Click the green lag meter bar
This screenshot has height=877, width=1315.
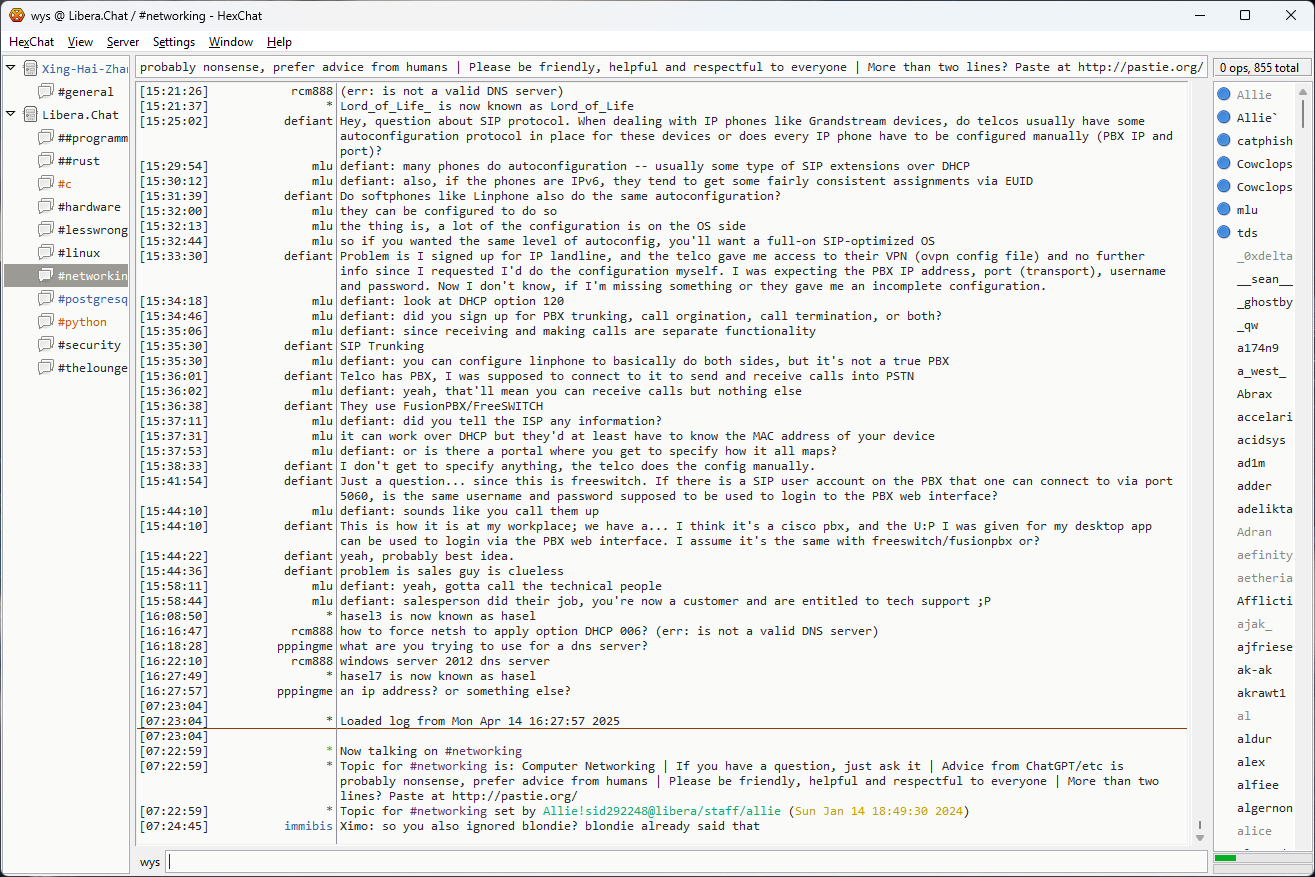click(x=1225, y=858)
